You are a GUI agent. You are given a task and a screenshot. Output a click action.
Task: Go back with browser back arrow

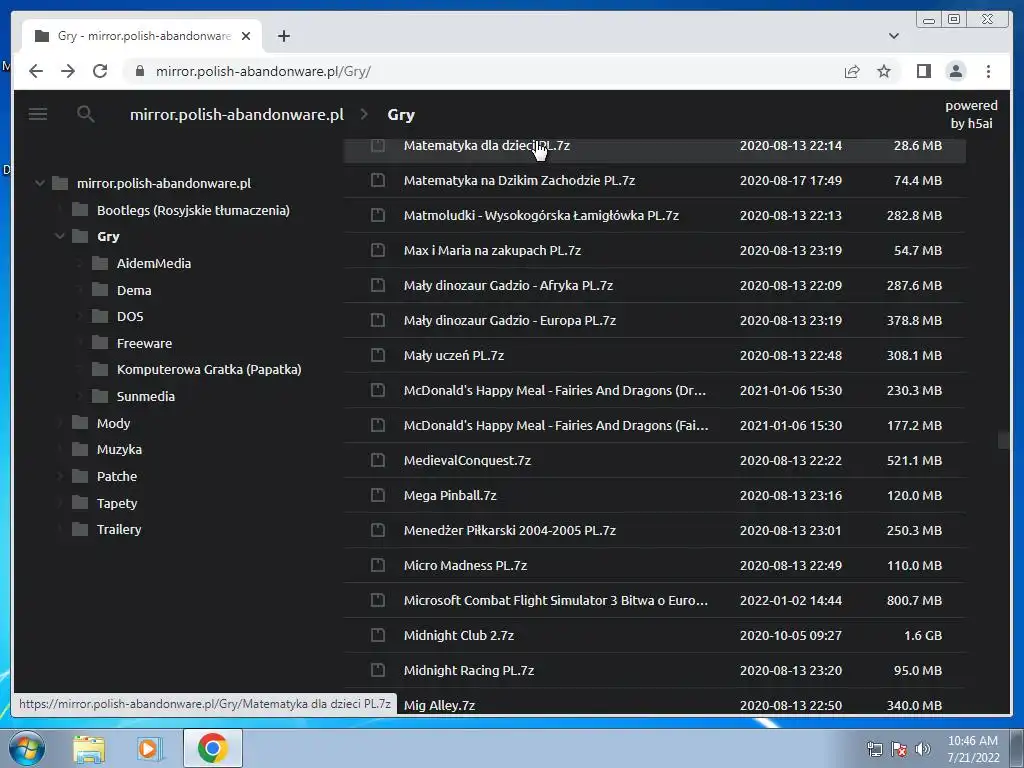click(x=36, y=71)
